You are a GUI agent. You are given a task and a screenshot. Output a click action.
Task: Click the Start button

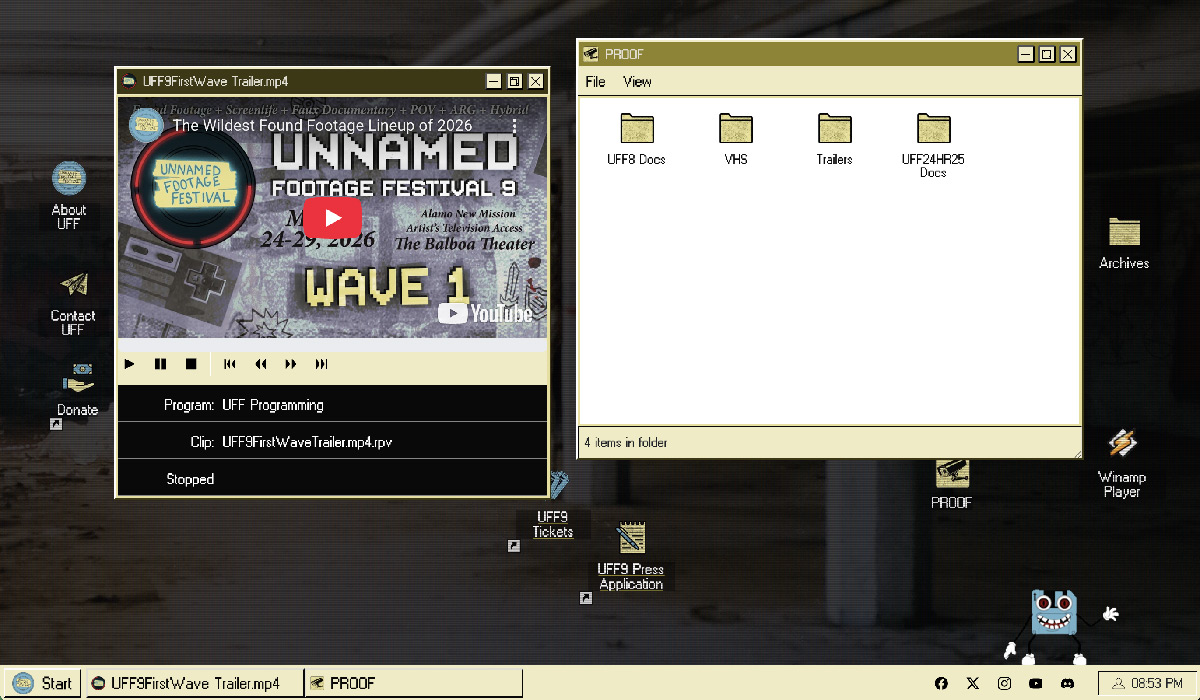coord(43,683)
